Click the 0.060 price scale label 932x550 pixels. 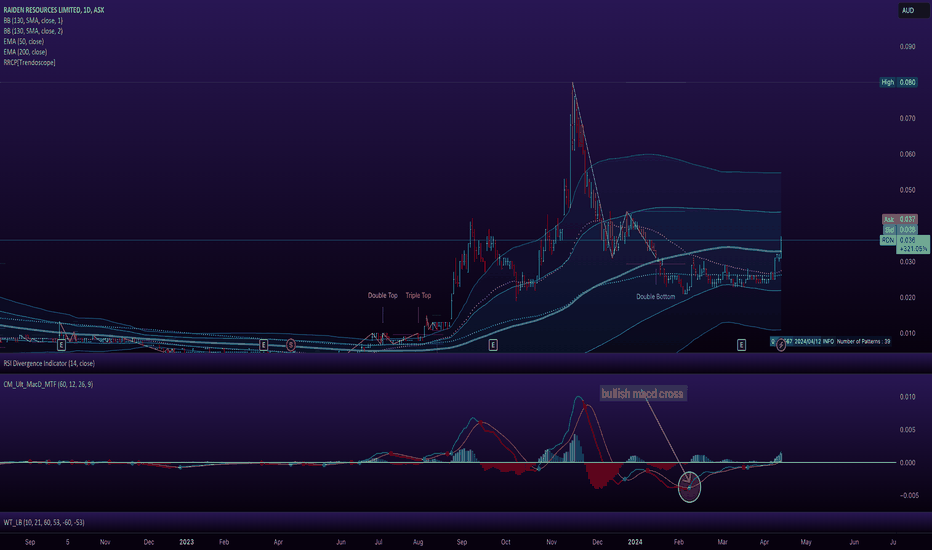[907, 154]
